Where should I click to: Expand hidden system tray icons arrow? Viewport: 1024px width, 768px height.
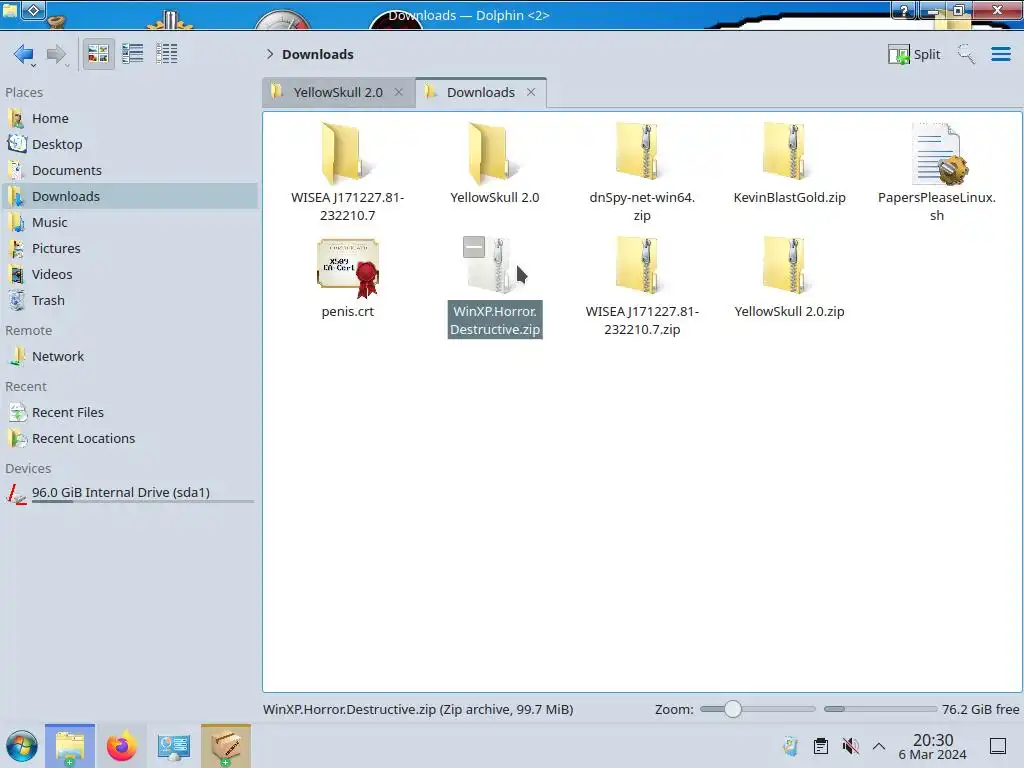click(x=879, y=746)
